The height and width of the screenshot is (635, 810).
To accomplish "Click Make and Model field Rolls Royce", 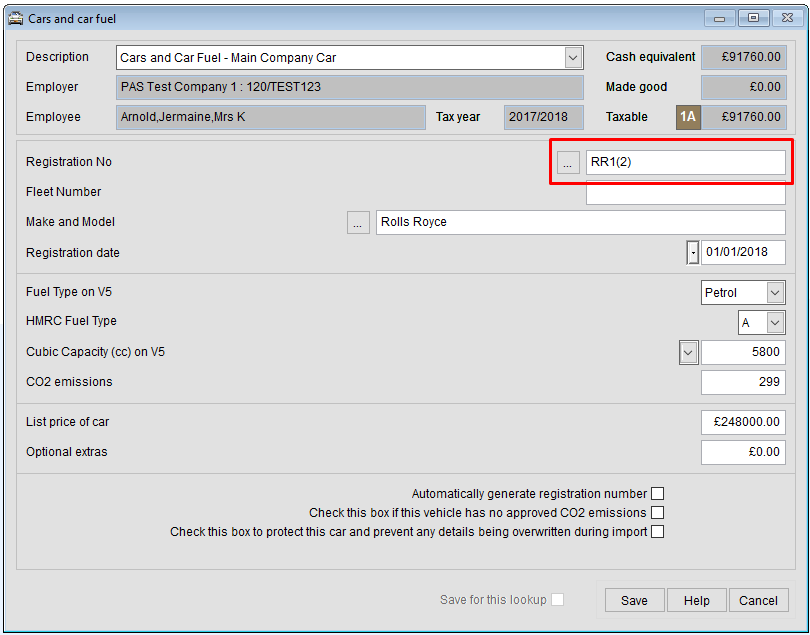I will [581, 222].
